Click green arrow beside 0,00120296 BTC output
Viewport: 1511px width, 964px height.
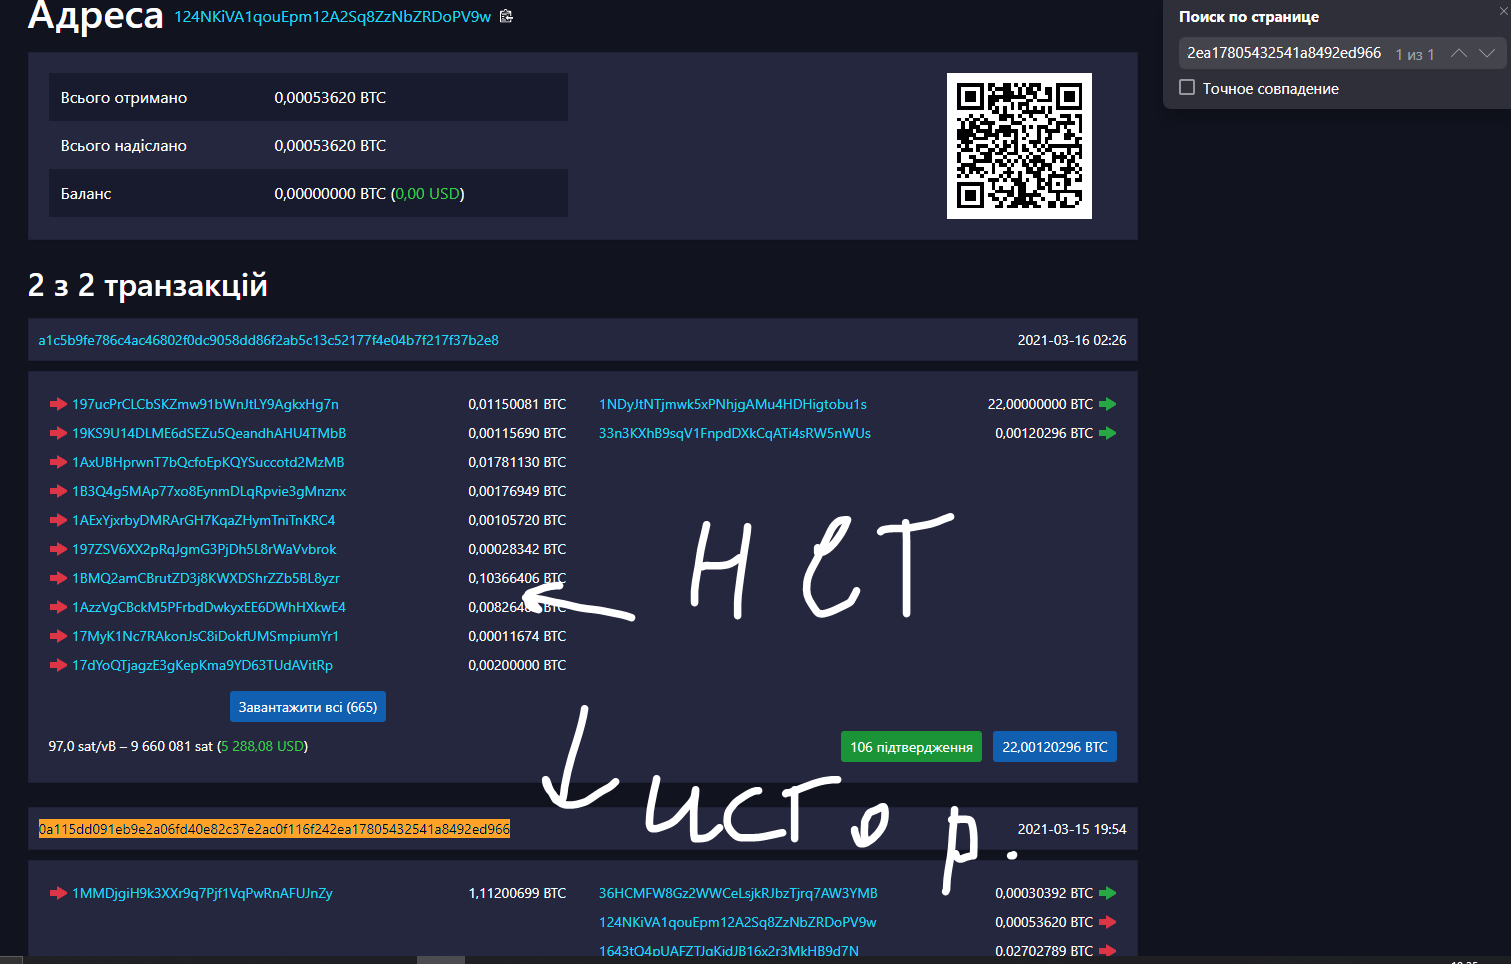[1107, 434]
